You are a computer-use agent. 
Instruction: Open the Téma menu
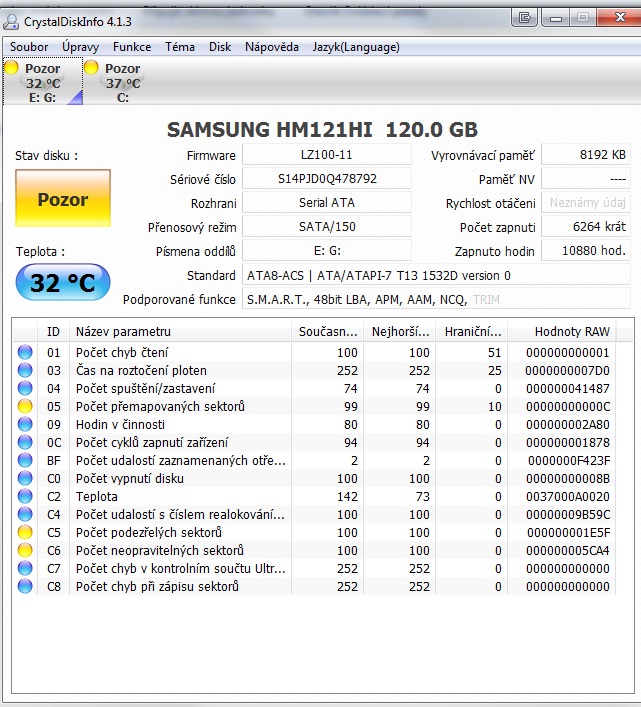point(180,47)
